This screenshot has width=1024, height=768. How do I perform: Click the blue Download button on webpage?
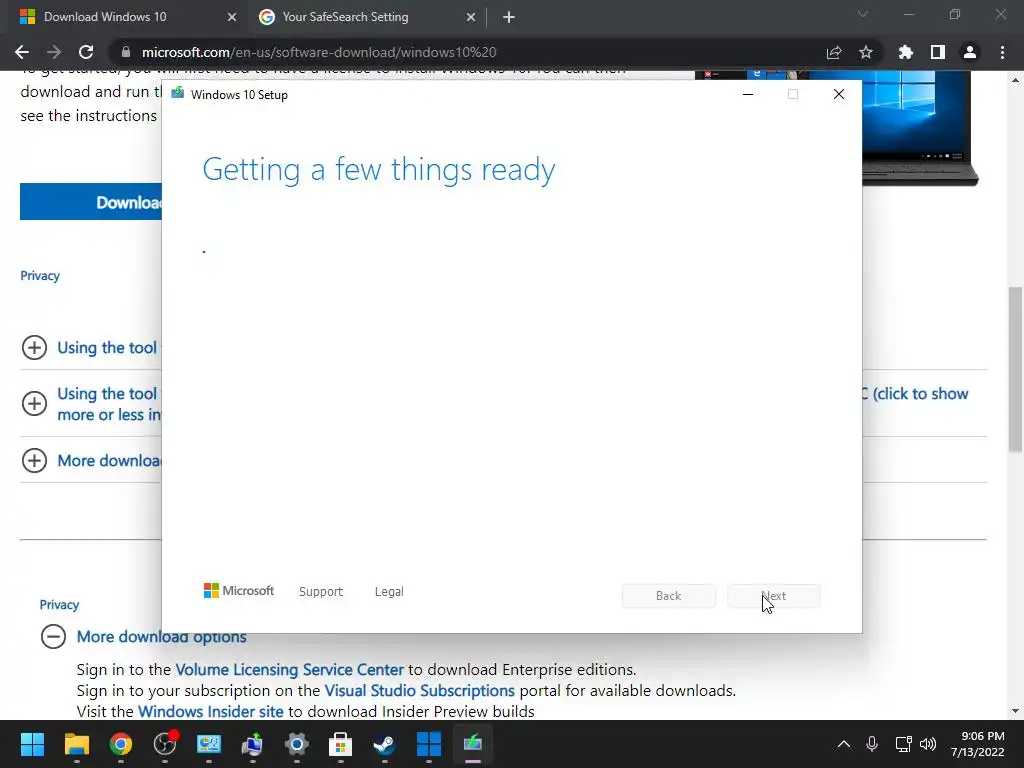[x=91, y=202]
